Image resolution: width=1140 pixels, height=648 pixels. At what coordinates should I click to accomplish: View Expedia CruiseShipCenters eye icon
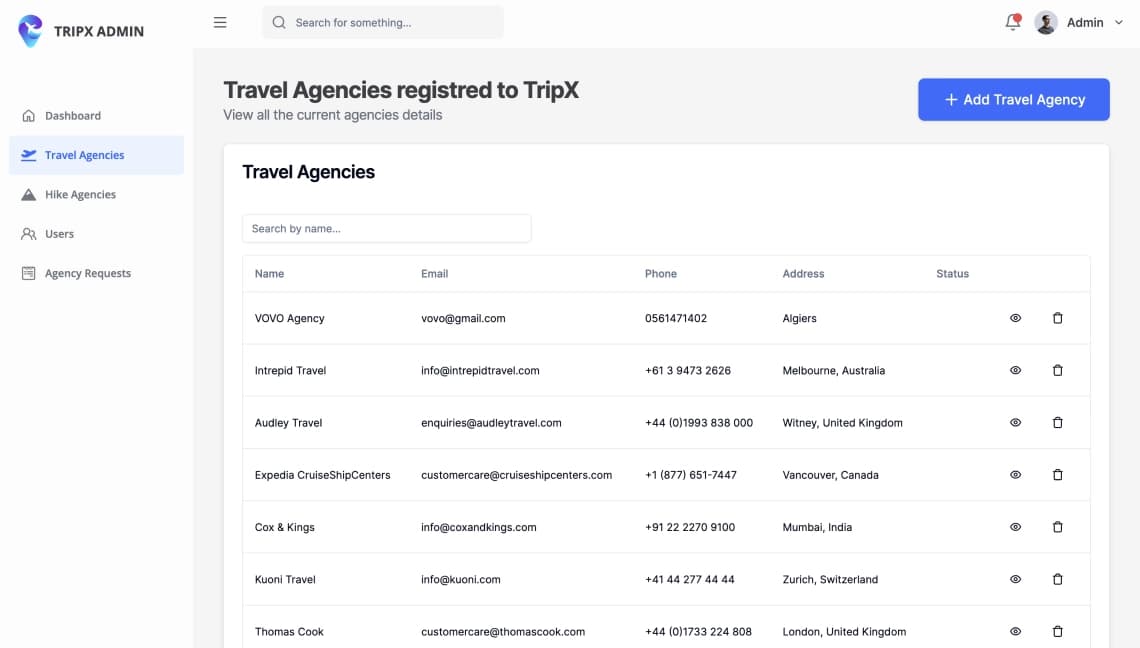point(1015,475)
